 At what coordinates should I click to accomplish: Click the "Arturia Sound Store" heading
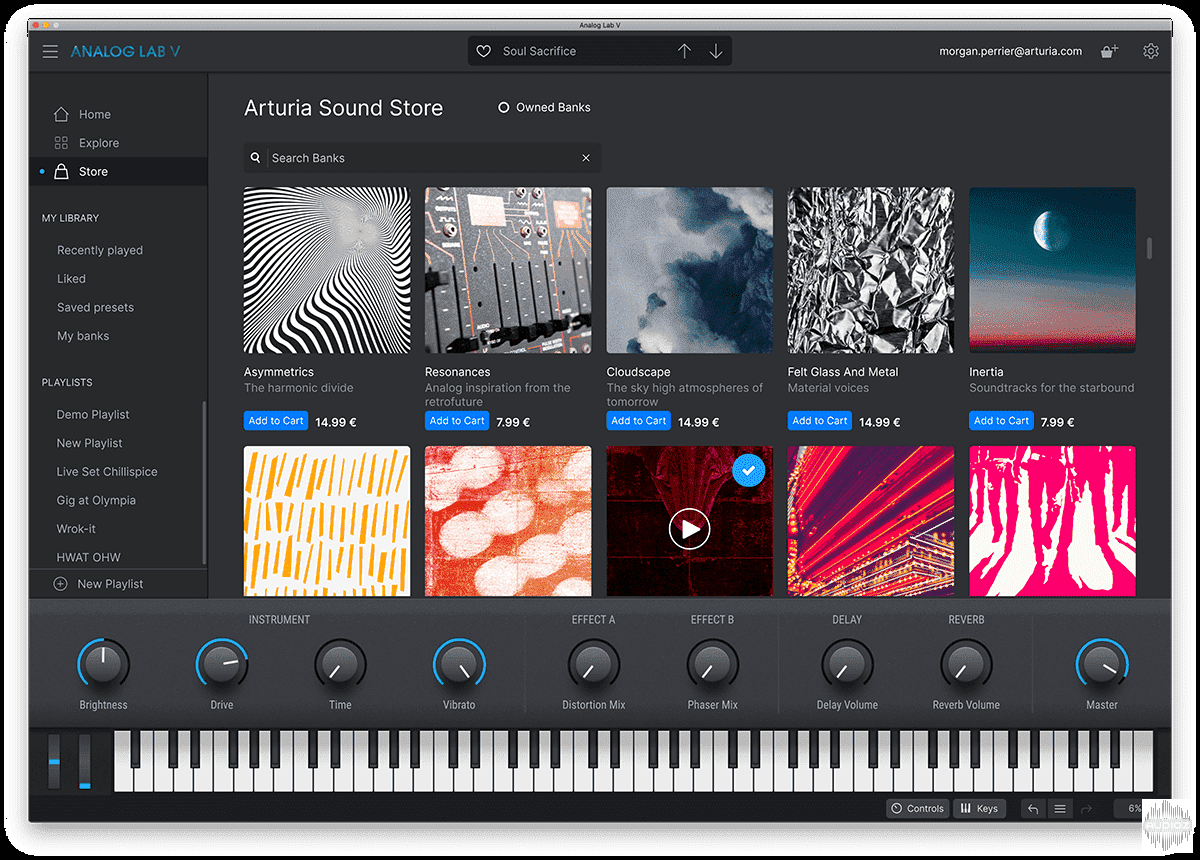(343, 108)
